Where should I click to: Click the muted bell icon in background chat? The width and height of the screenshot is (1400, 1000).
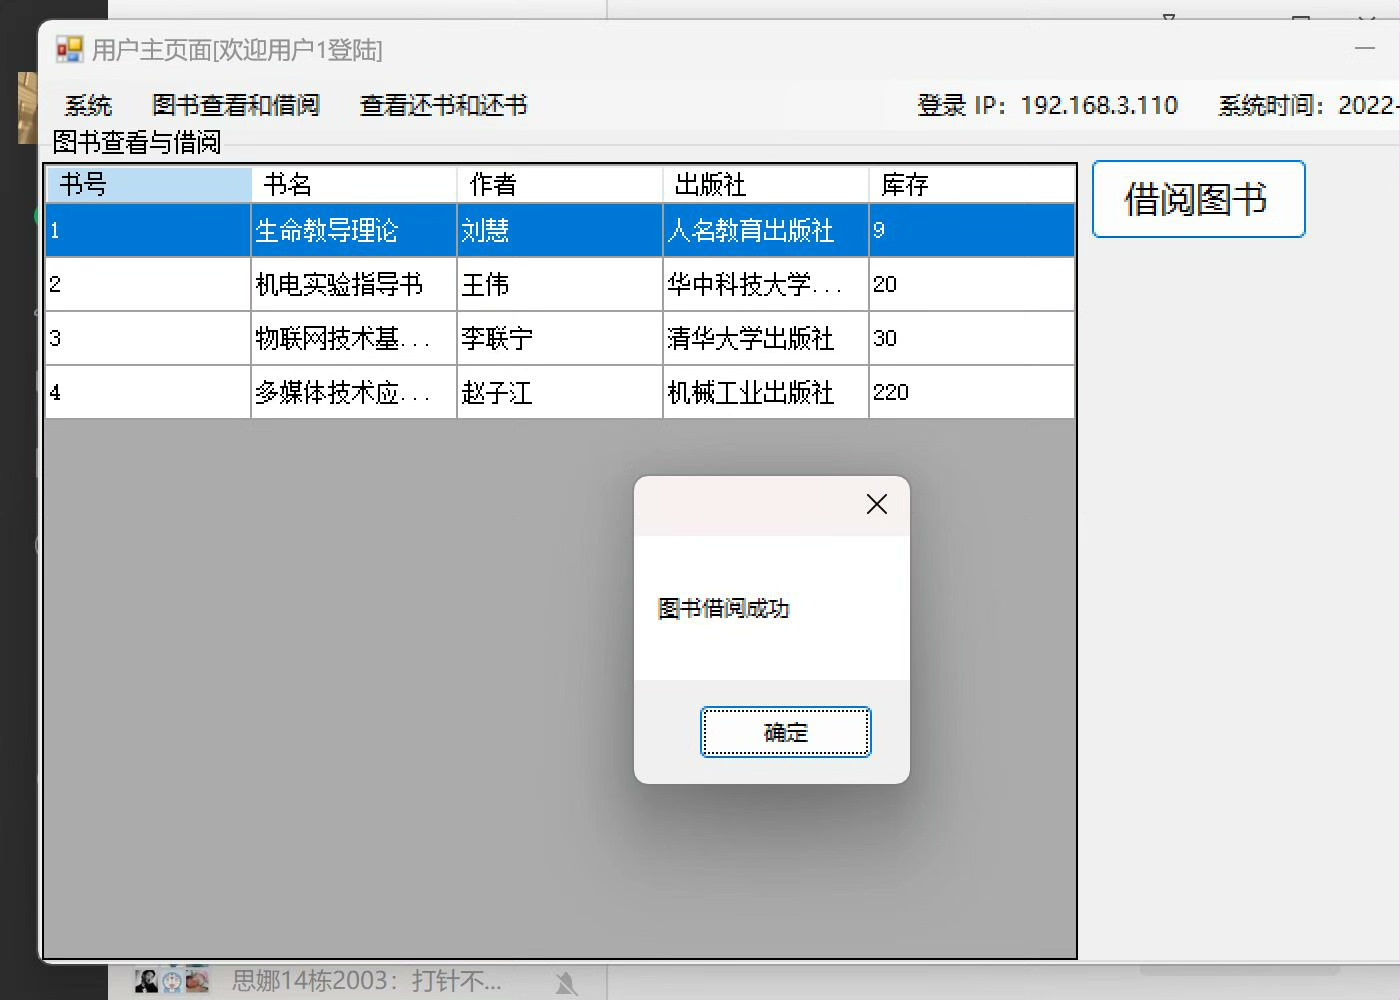click(x=566, y=983)
